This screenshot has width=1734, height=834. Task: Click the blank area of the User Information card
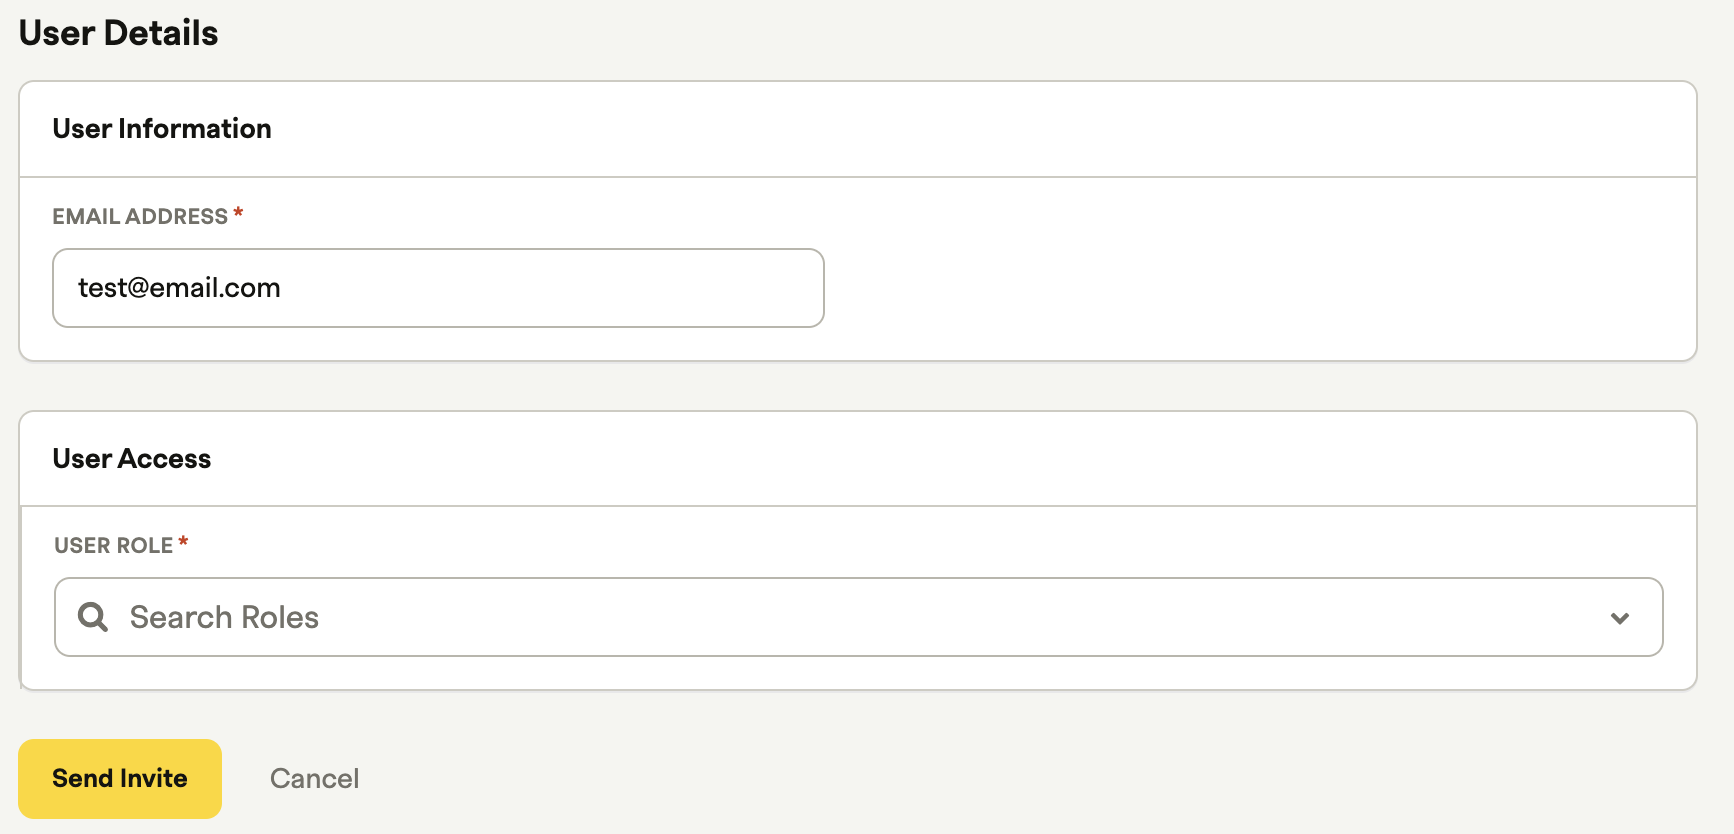tap(1260, 270)
